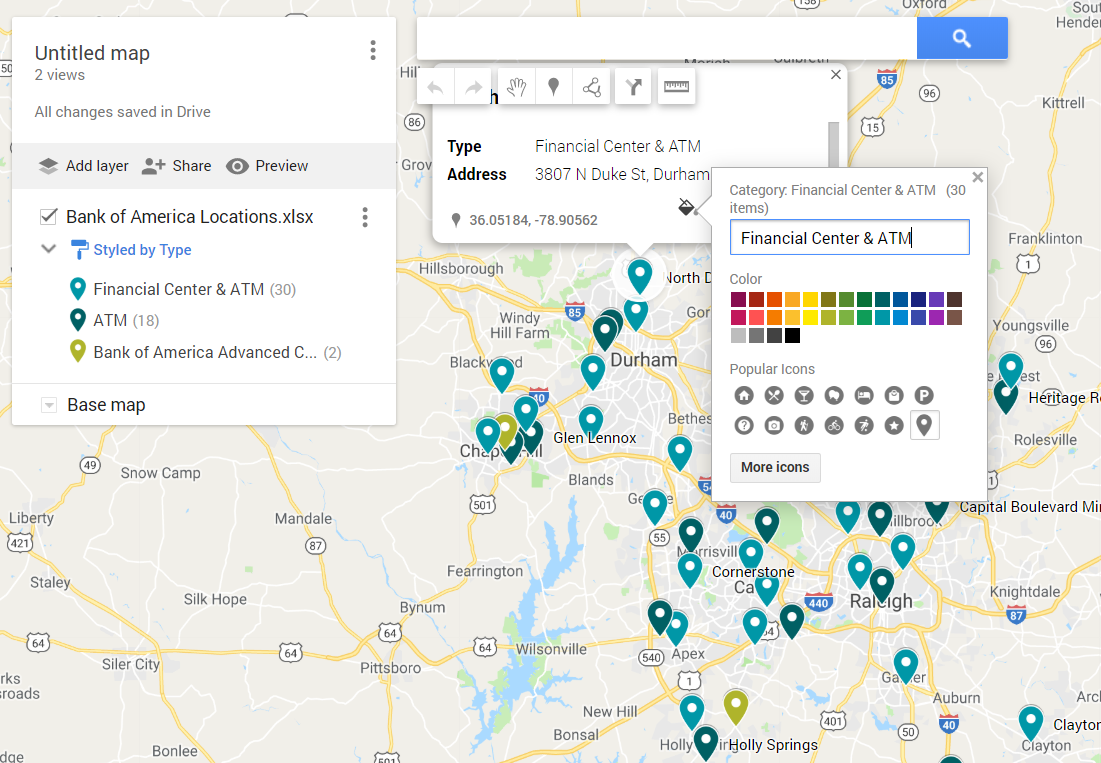1101x763 pixels.
Task: Choose the bright yellow color swatch
Action: (810, 317)
